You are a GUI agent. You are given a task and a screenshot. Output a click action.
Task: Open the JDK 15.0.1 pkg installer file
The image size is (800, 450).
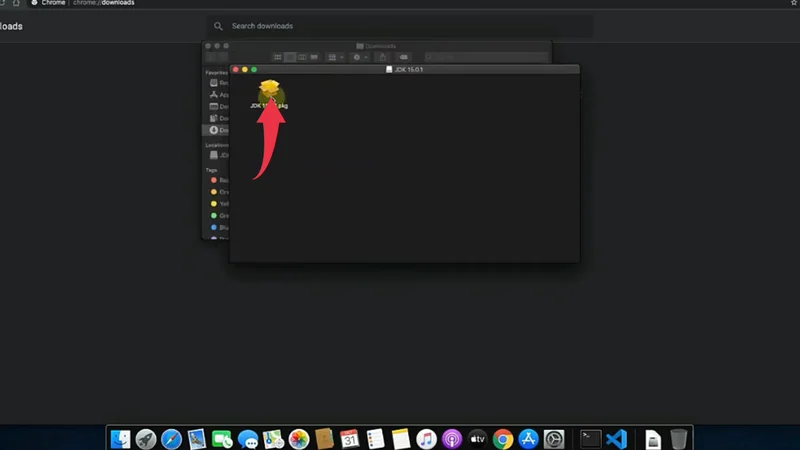click(269, 93)
